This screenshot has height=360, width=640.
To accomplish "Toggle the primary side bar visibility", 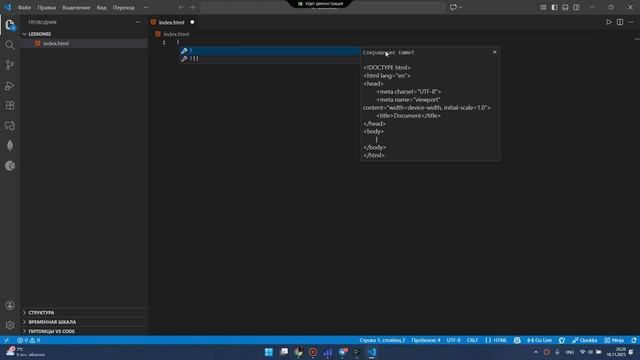I will coord(554,7).
